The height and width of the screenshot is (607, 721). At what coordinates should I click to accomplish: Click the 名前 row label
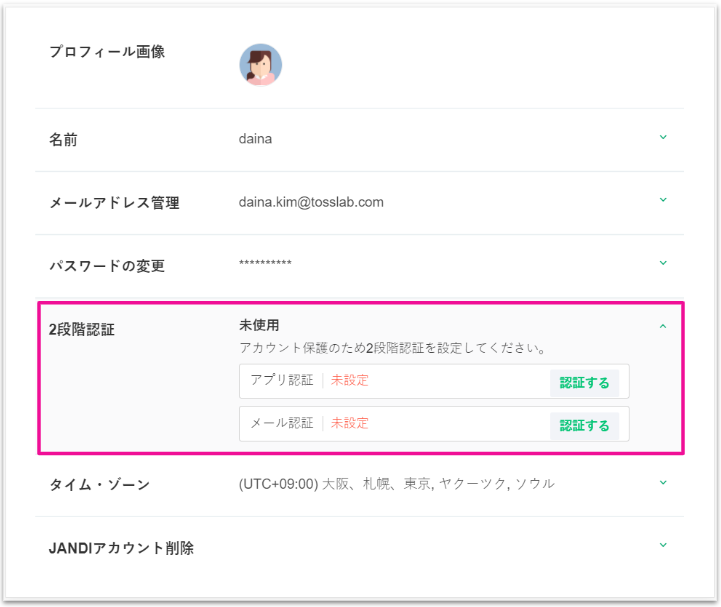pyautogui.click(x=63, y=140)
